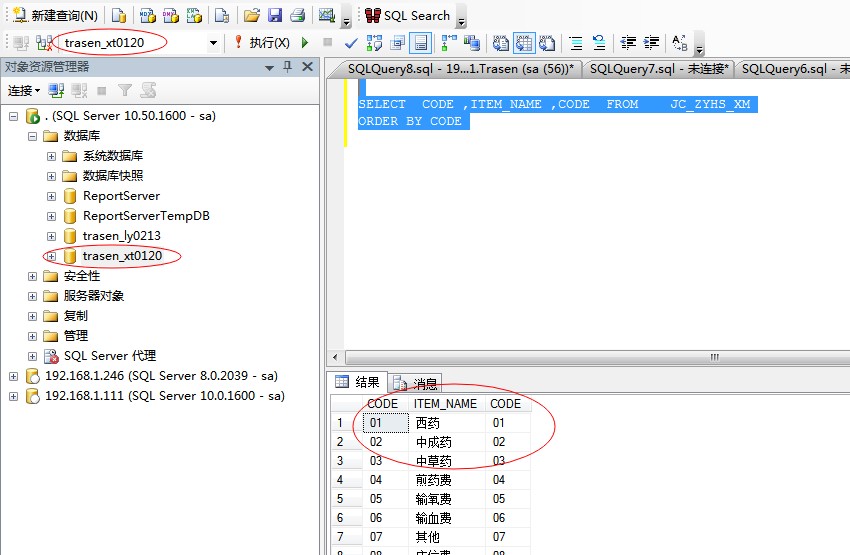The image size is (850, 555).
Task: Click the 西药 cell in results grid
Action: tap(428, 423)
